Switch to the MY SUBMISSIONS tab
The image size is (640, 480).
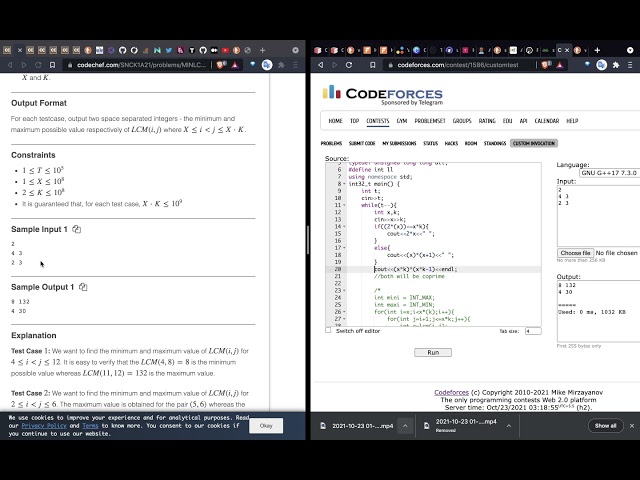(399, 143)
